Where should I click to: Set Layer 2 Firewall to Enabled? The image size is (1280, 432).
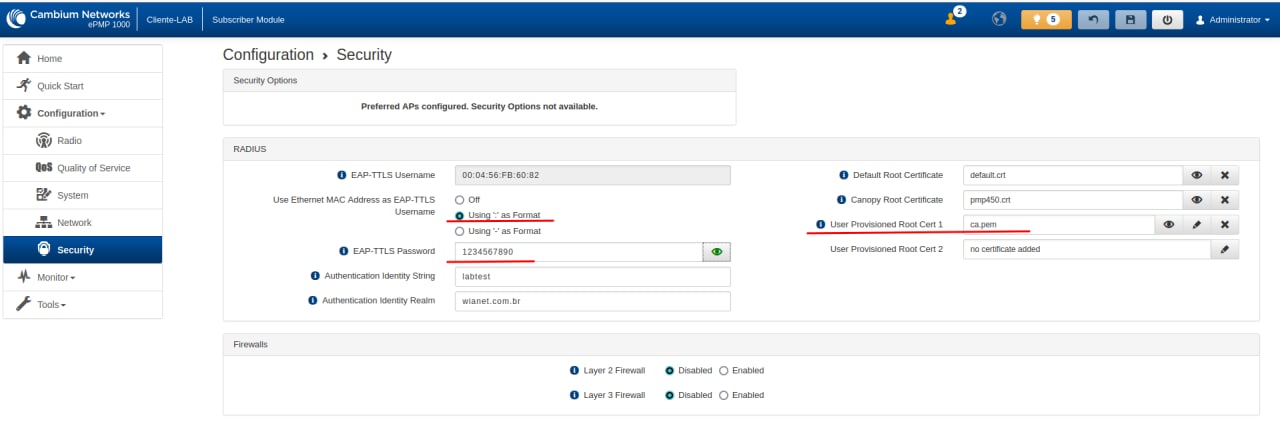click(724, 370)
